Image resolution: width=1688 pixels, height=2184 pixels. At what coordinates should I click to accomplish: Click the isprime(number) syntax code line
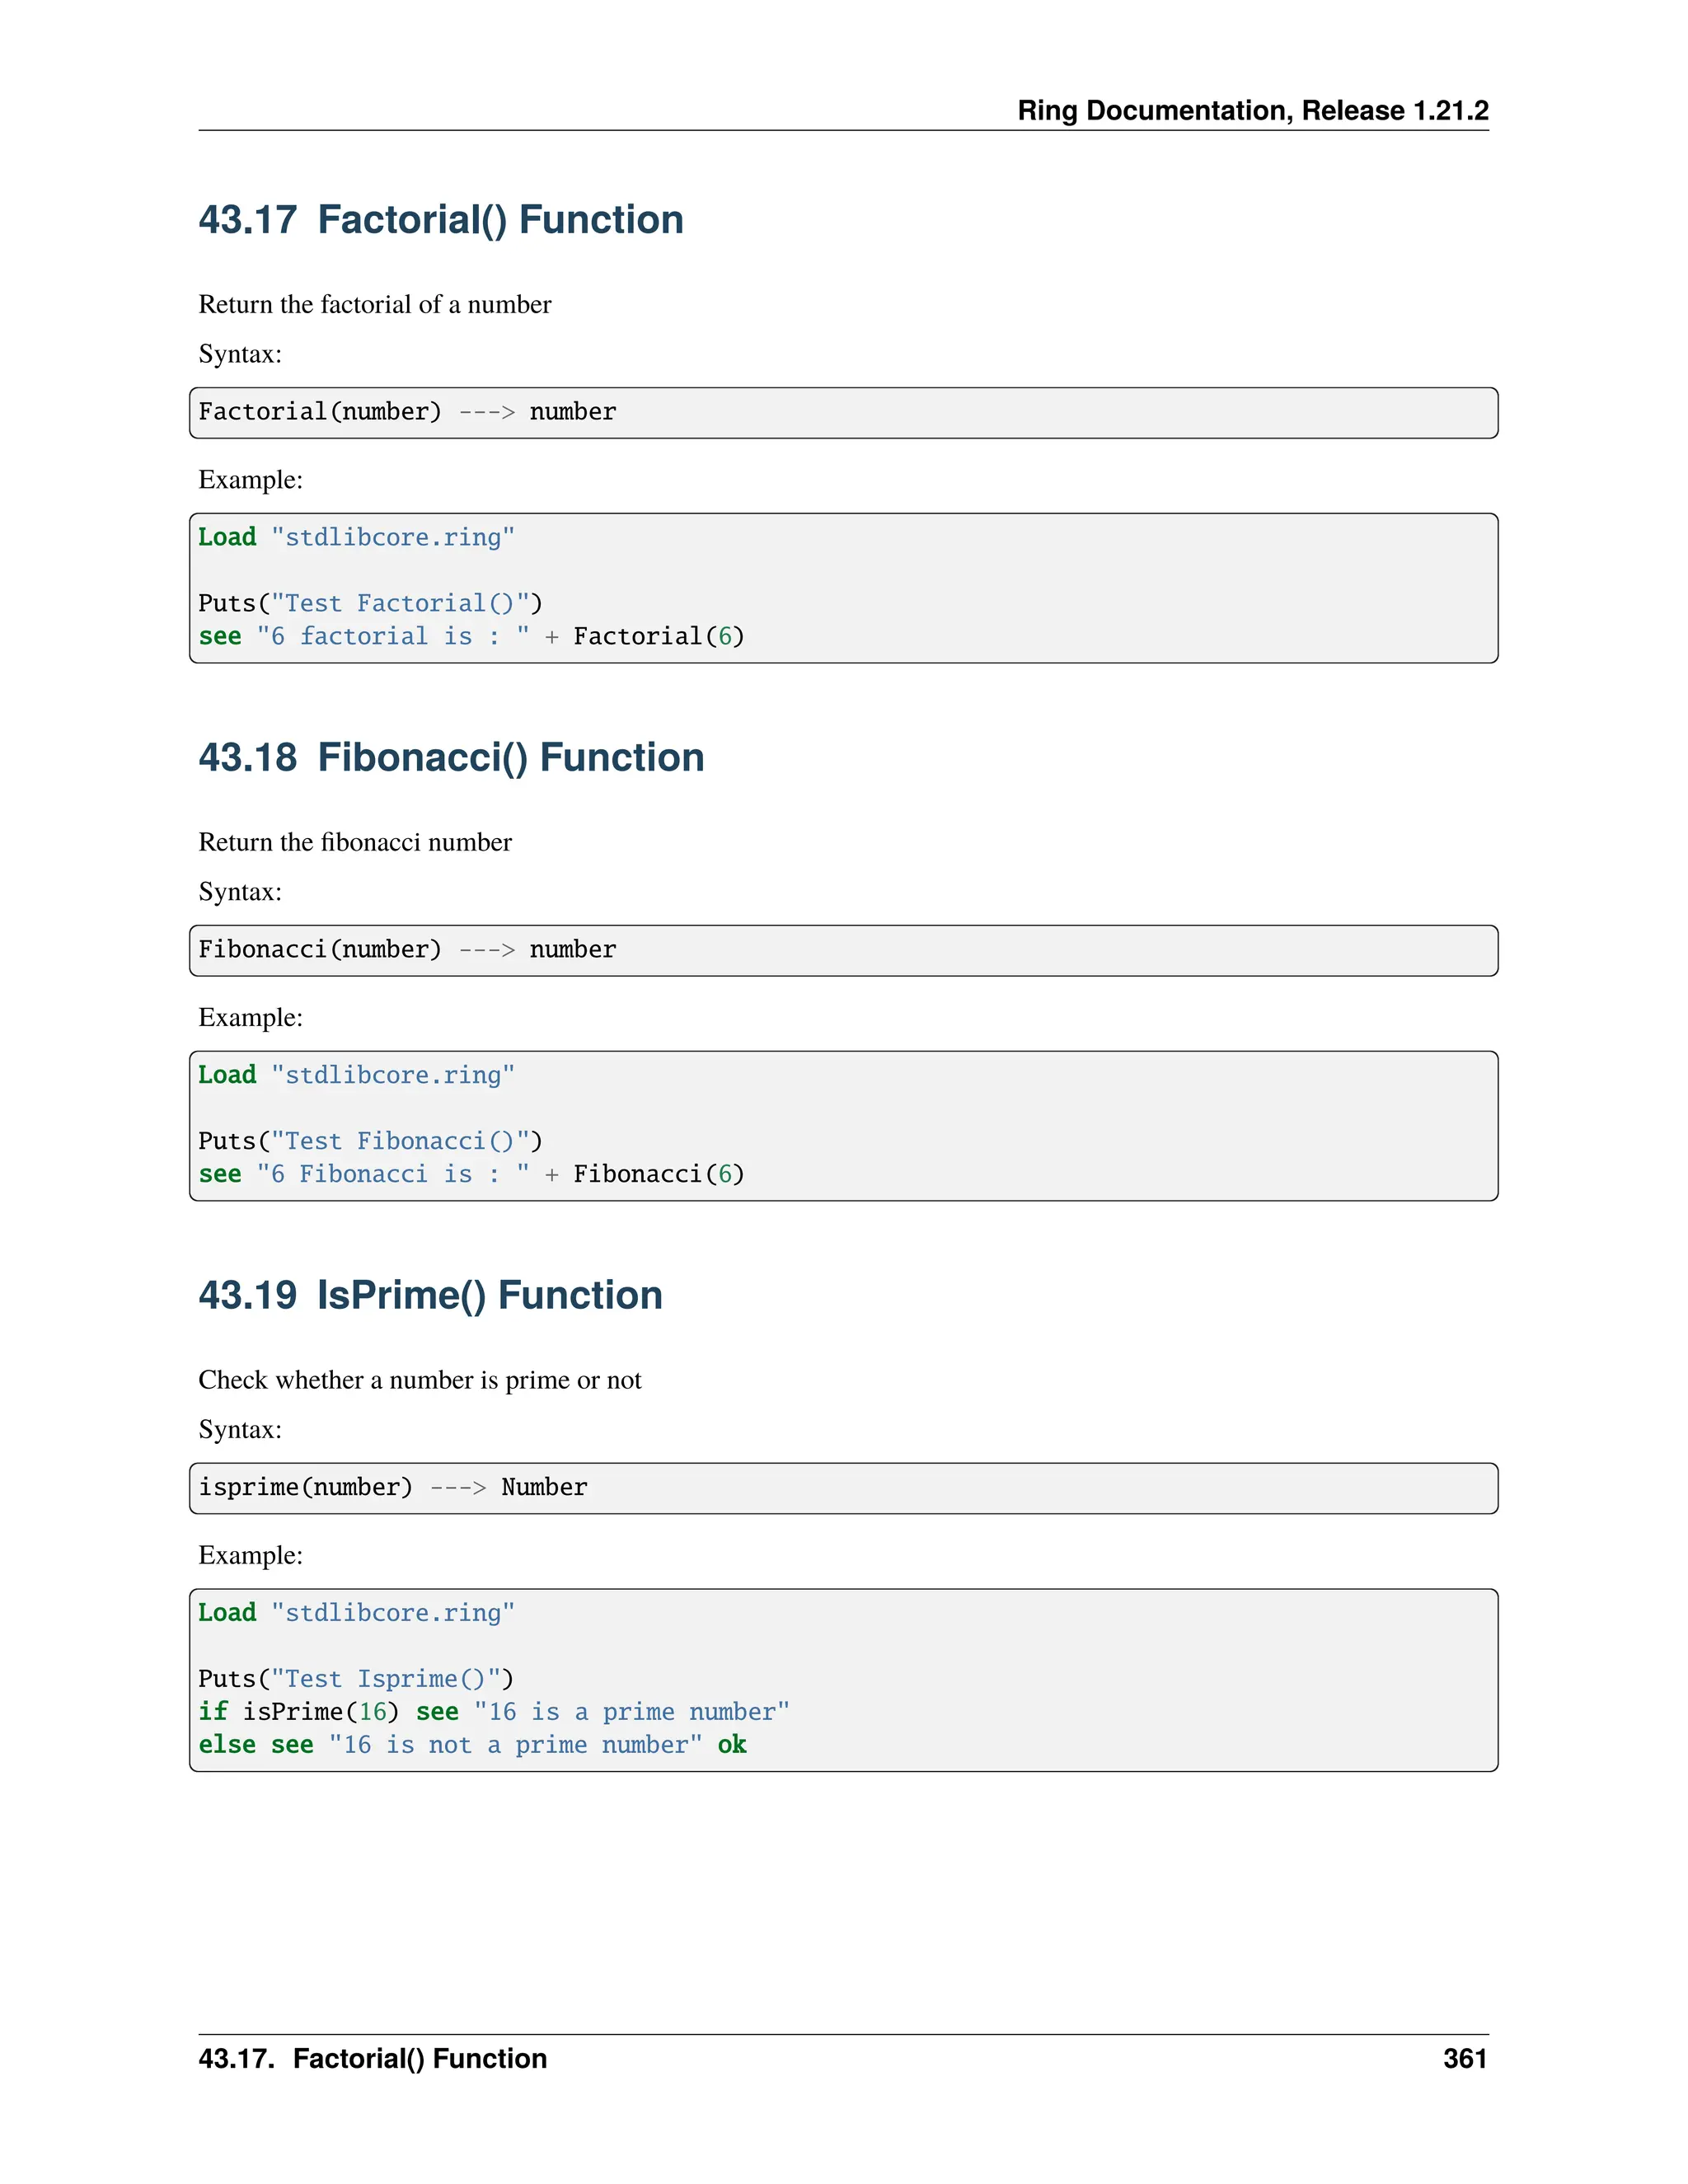393,1488
